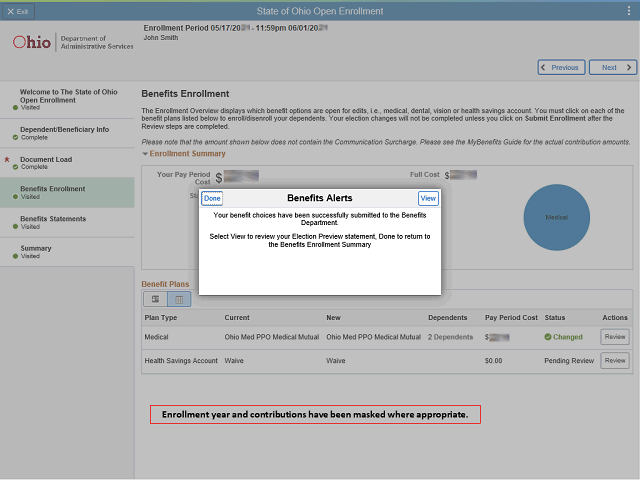Screen dimensions: 640x480
Task: Click the red asterisk by Document Load
Action: [x=7, y=160]
